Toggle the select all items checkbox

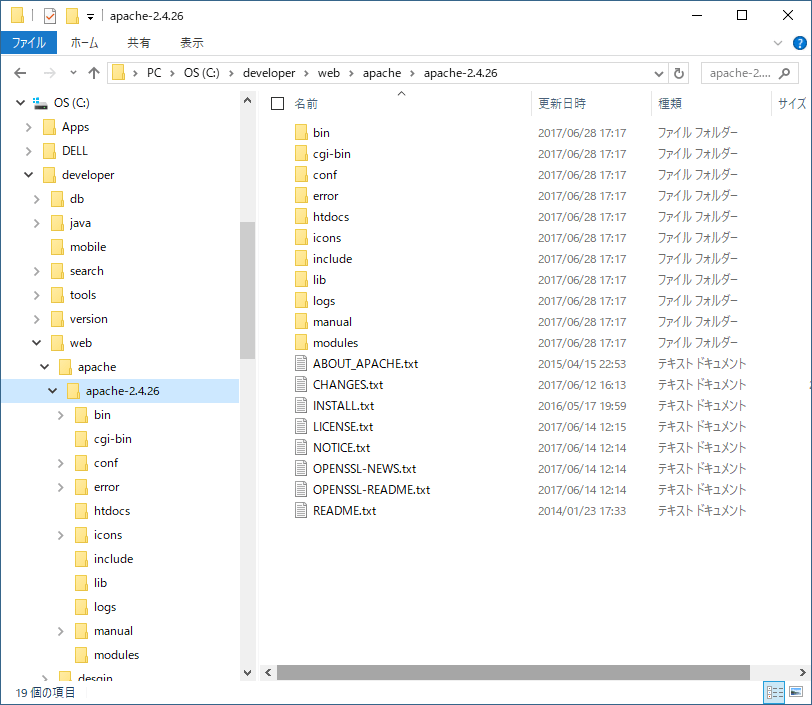pyautogui.click(x=278, y=103)
